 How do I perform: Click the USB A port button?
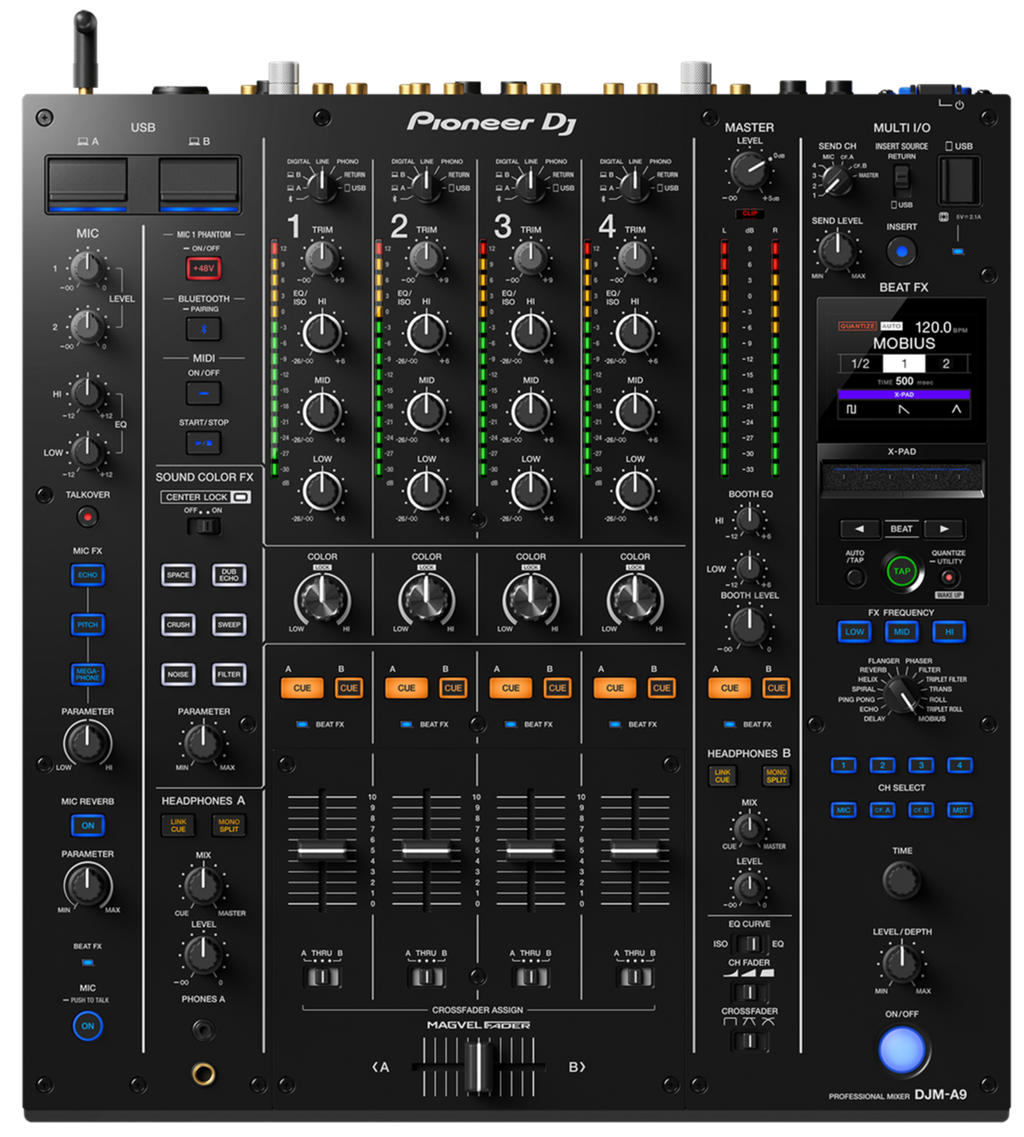tap(87, 186)
